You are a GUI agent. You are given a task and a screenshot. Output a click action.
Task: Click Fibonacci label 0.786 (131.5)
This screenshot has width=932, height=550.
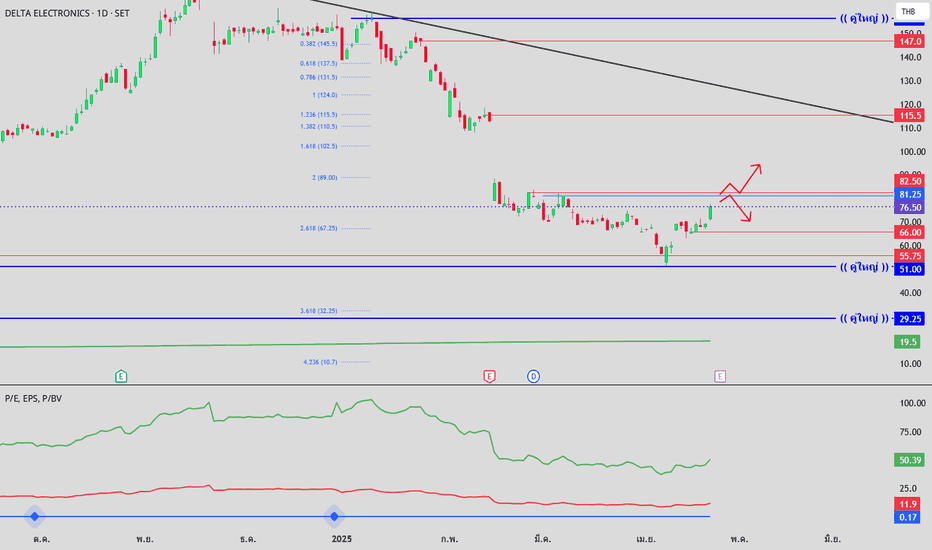(319, 77)
